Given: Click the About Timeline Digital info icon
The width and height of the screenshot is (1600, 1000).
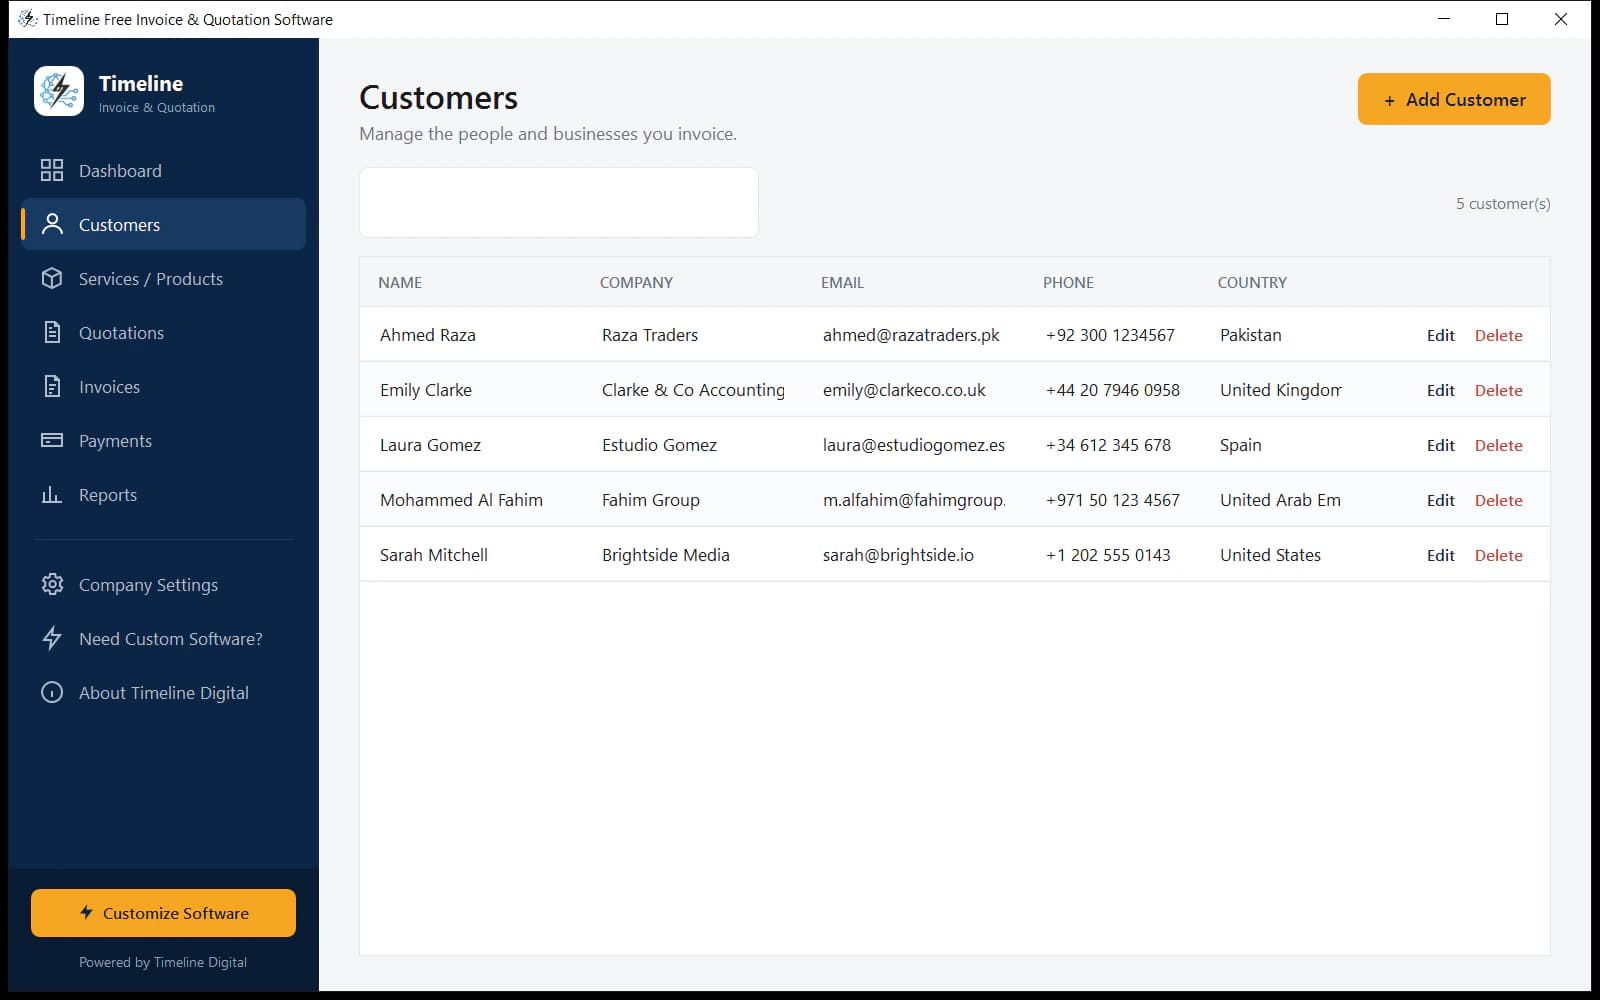Looking at the screenshot, I should 52,692.
